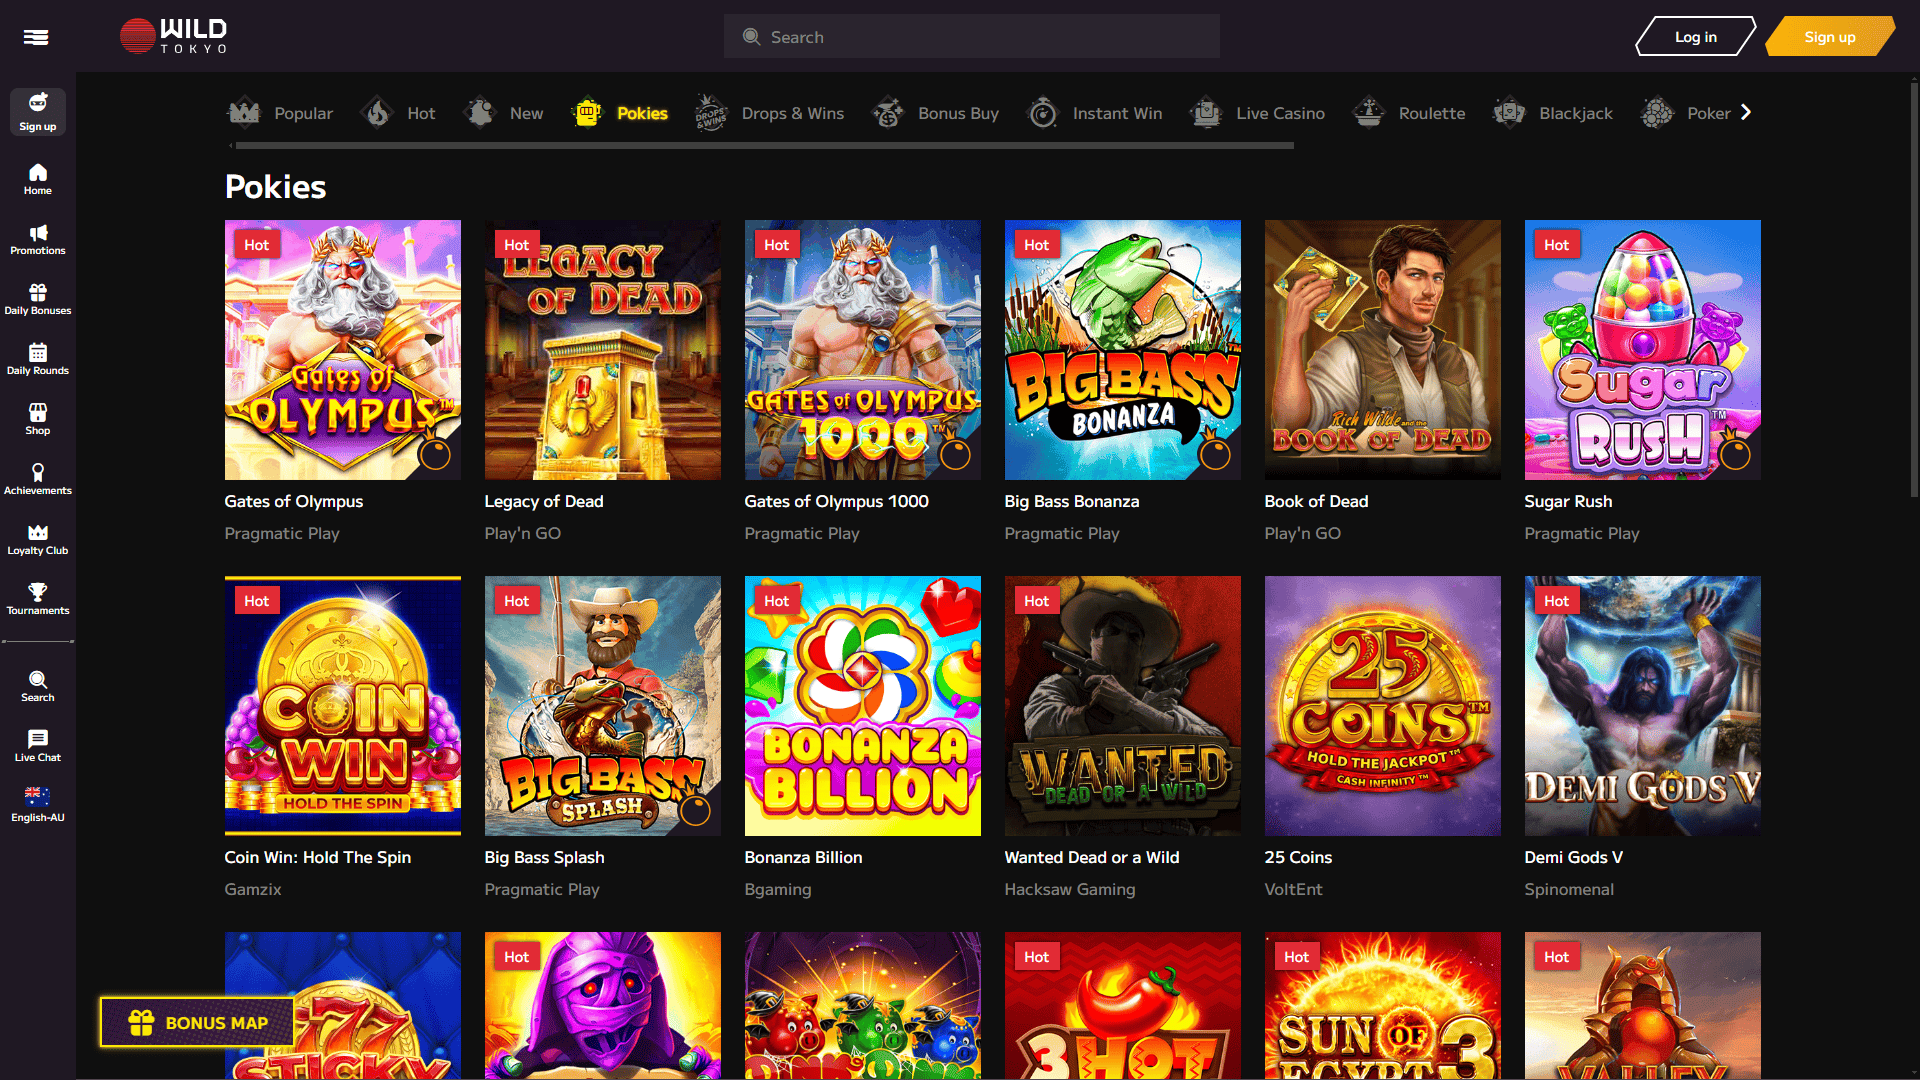1920x1080 pixels.
Task: Select the Instant Win category tab
Action: point(1094,113)
